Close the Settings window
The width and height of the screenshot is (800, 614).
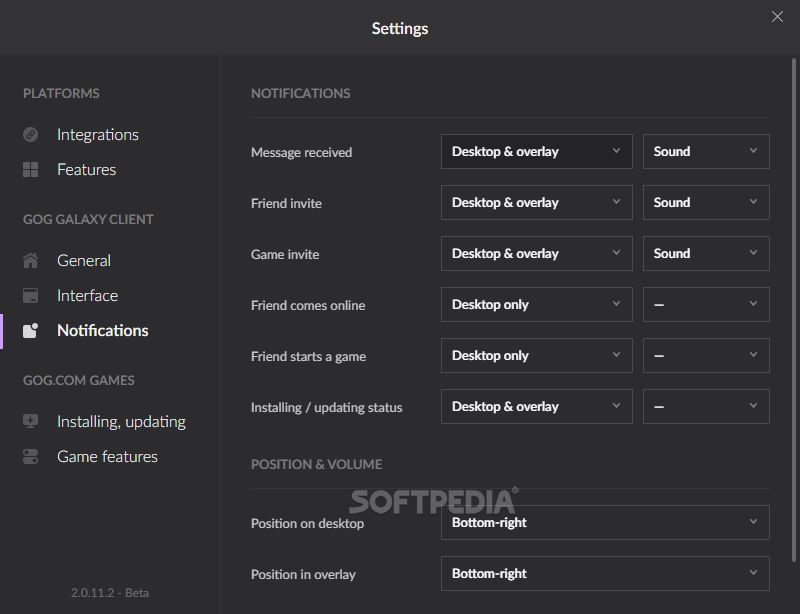click(x=777, y=17)
